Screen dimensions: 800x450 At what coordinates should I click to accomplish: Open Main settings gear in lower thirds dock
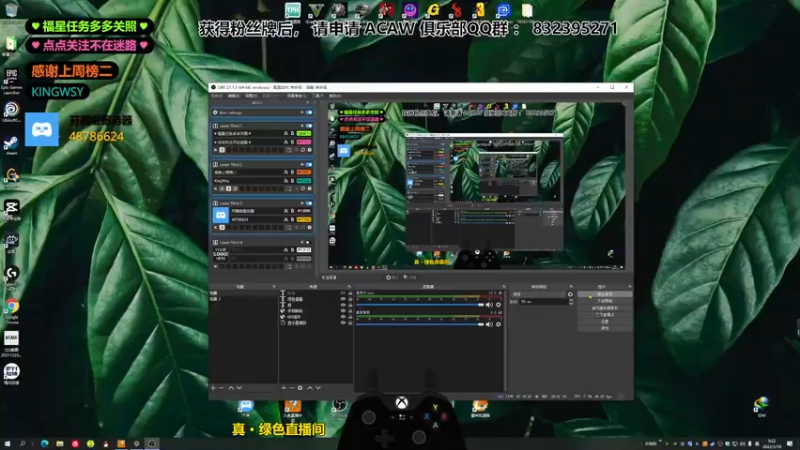click(215, 112)
